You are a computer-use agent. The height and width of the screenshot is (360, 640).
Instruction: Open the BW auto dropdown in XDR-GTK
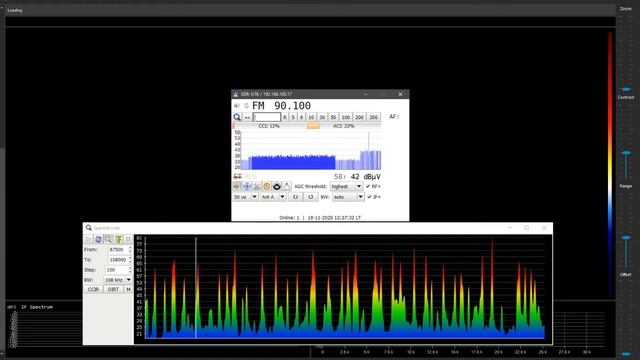point(348,197)
